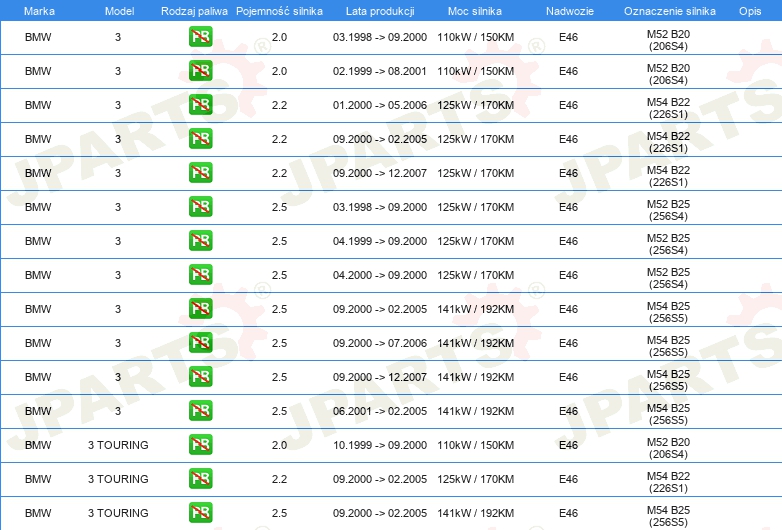This screenshot has height=530, width=782.
Task: Click 3 TOURING model in the 2.0 row
Action: tap(118, 445)
